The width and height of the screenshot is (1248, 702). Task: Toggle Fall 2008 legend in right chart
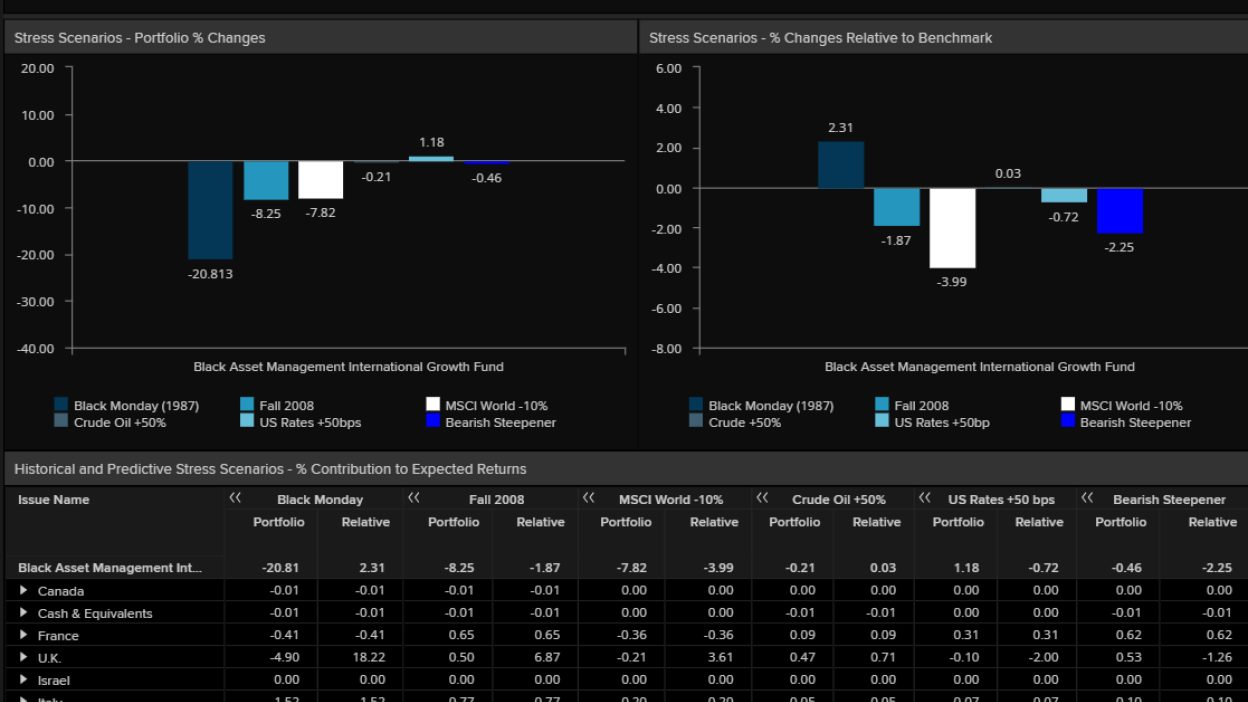921,406
